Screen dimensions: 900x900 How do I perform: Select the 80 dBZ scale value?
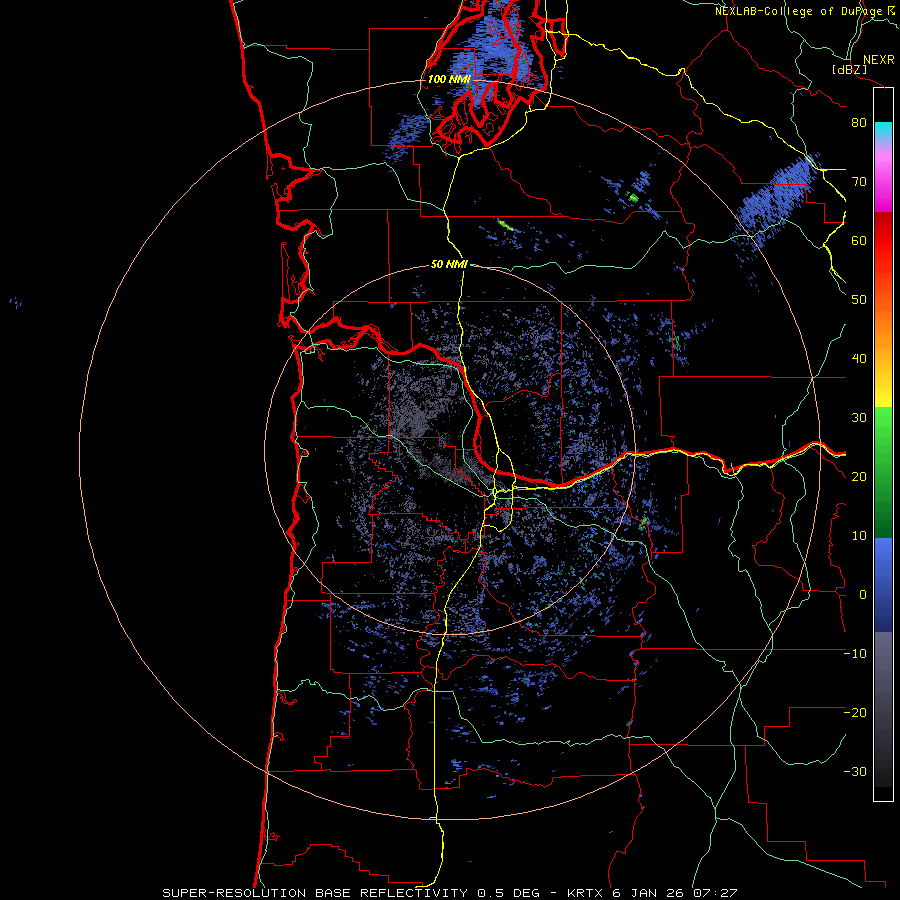(x=859, y=122)
